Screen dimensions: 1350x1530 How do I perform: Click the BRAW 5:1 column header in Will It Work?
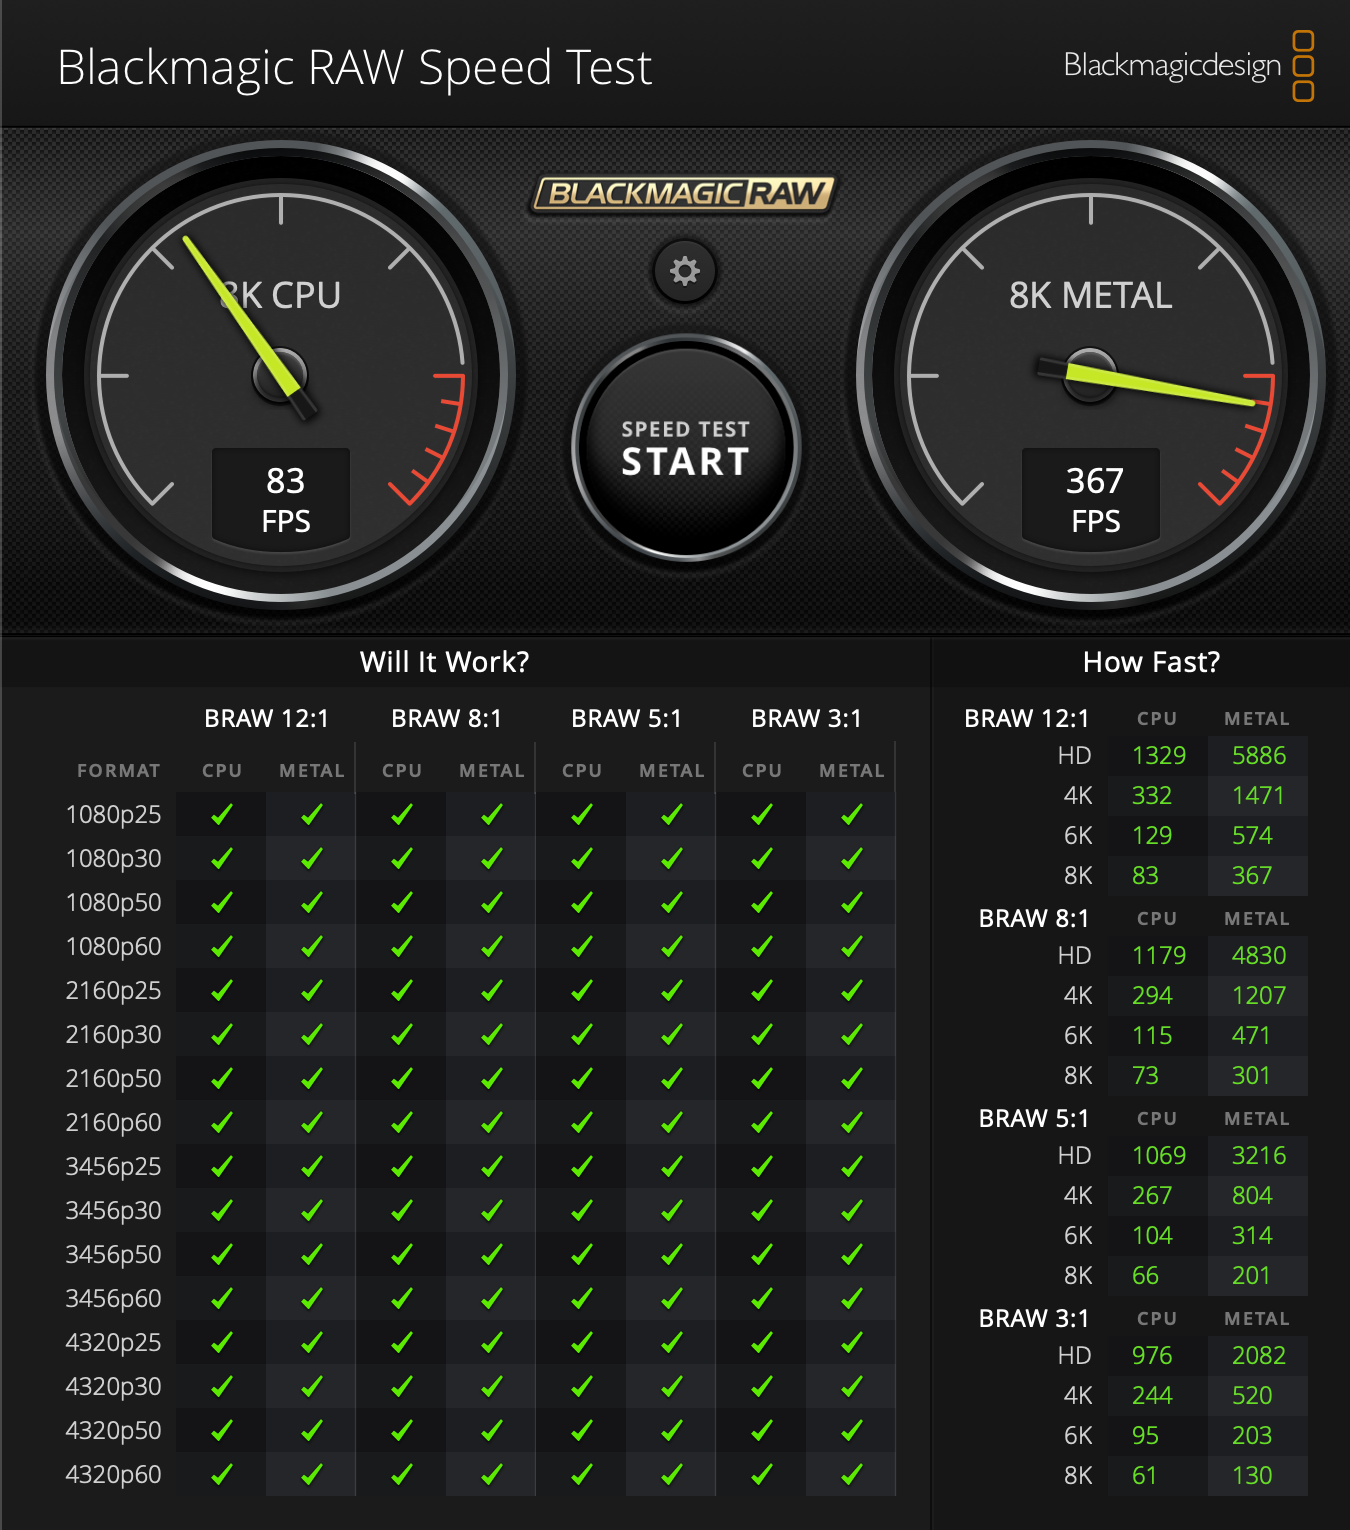coord(626,719)
